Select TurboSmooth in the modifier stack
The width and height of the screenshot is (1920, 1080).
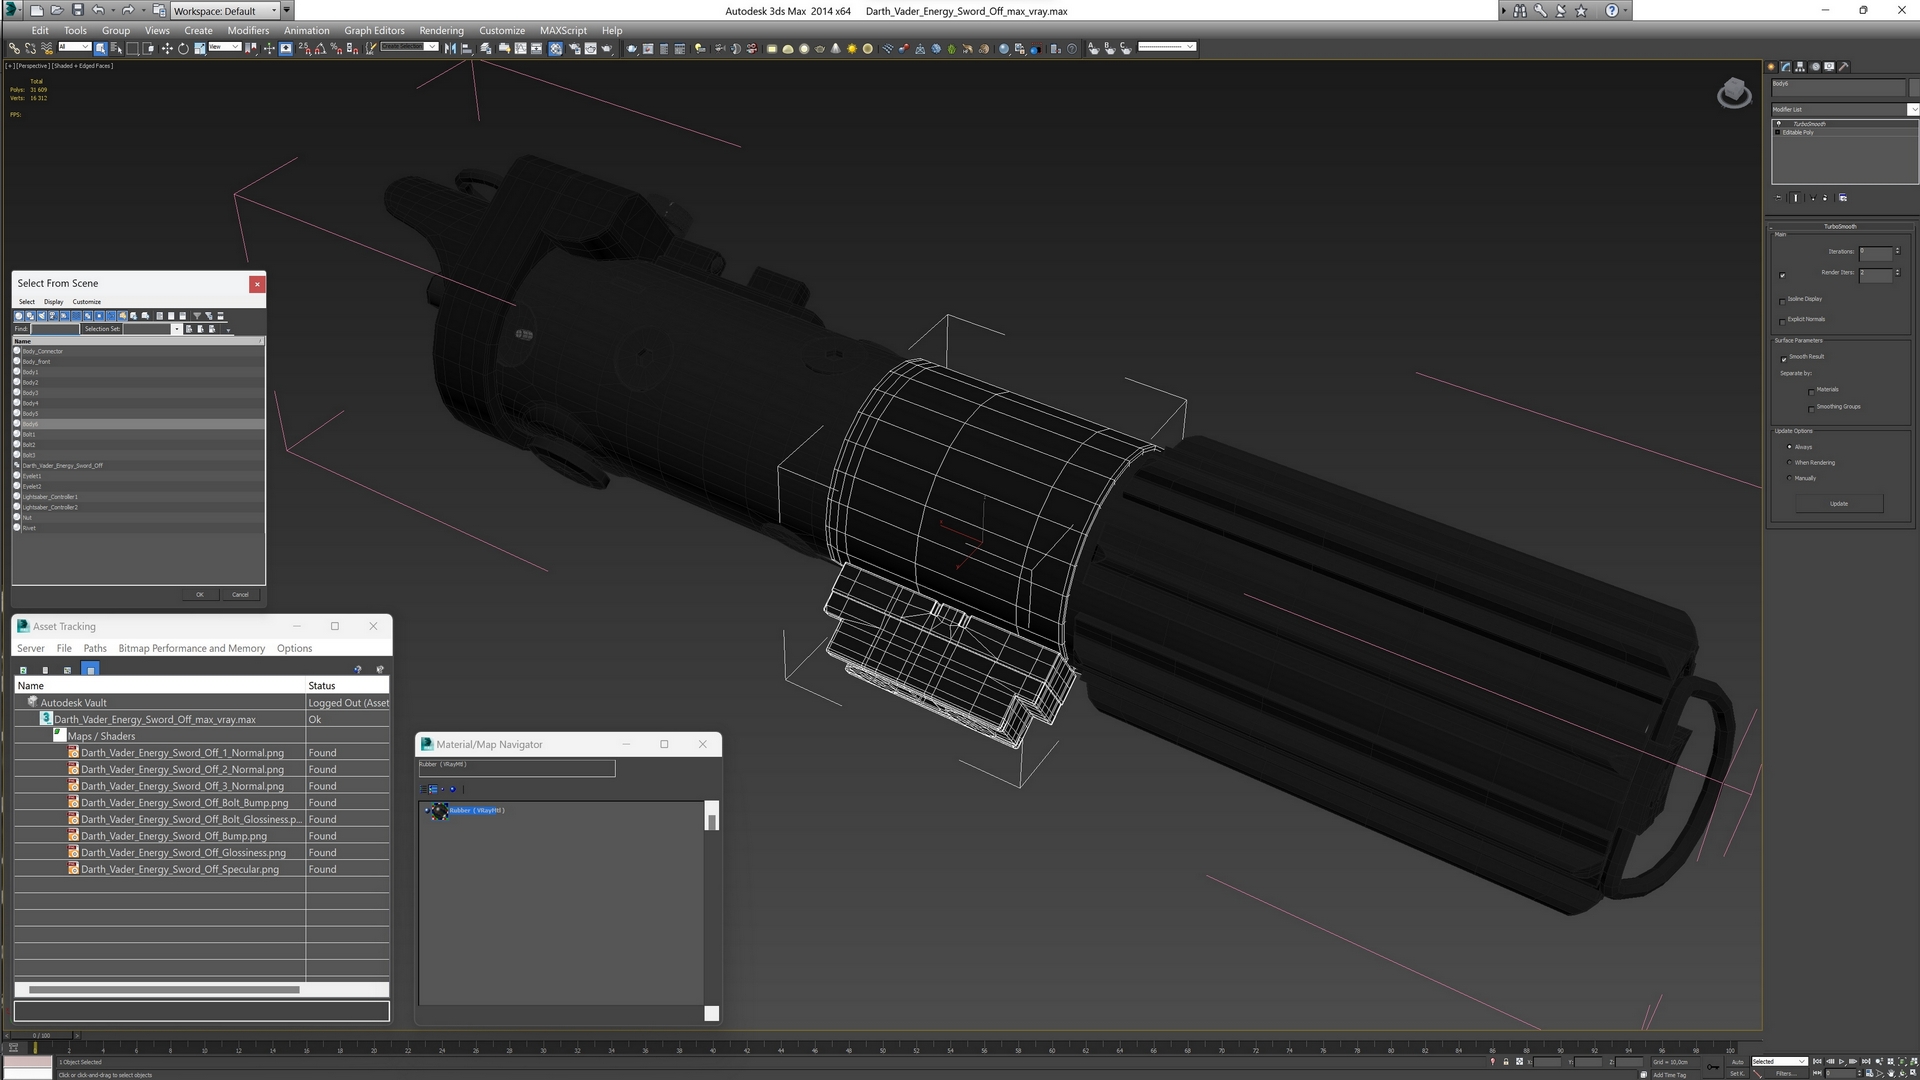[x=1809, y=124]
